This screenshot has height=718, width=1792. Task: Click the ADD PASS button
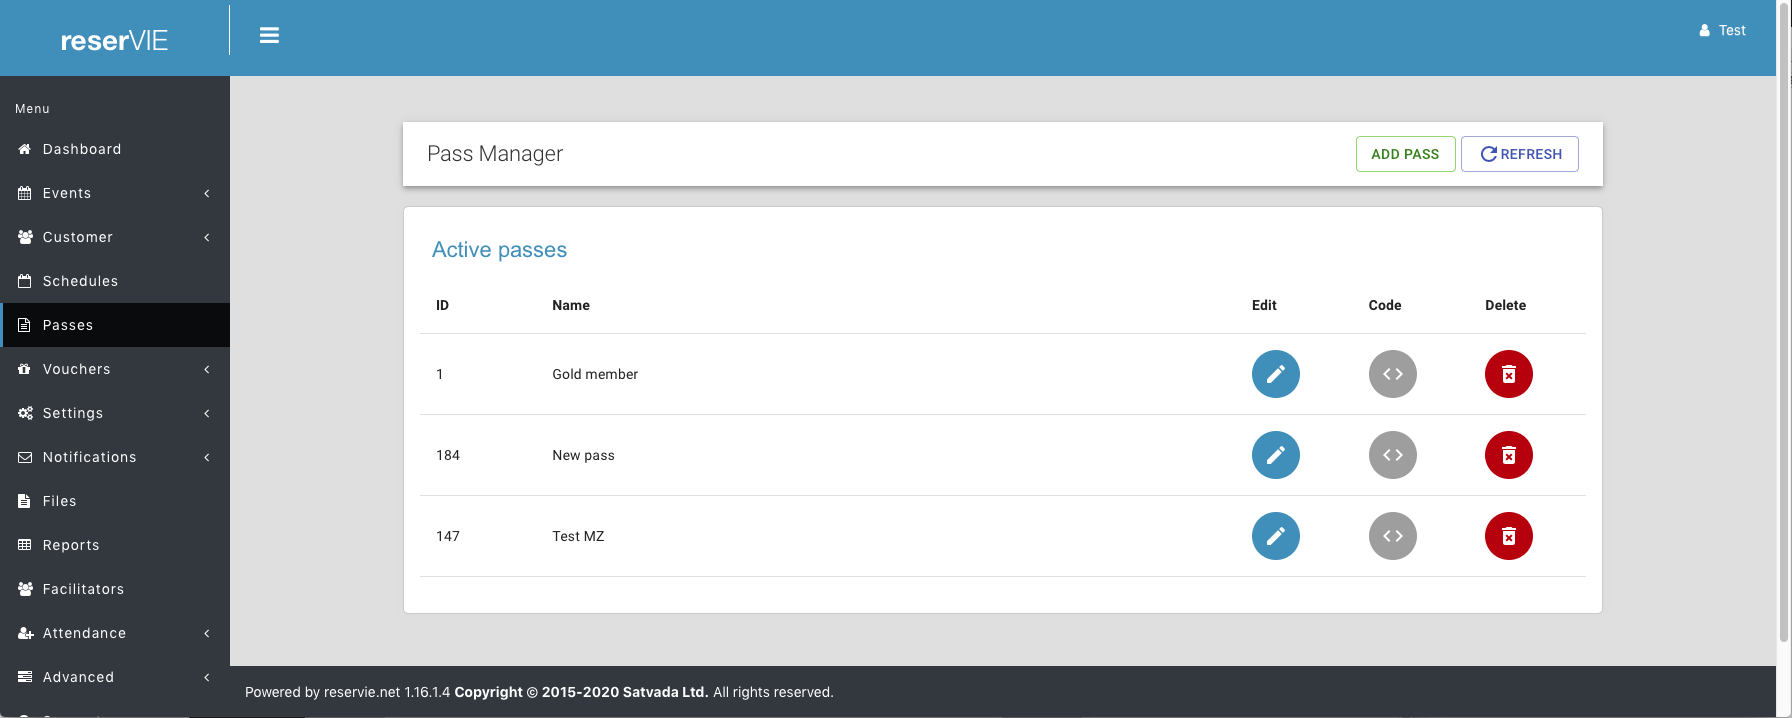tap(1404, 154)
